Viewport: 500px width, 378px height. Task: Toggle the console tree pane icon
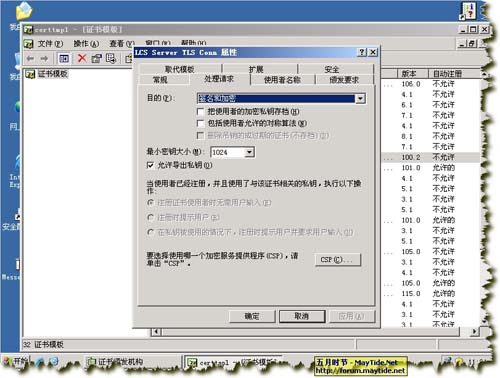point(64,59)
